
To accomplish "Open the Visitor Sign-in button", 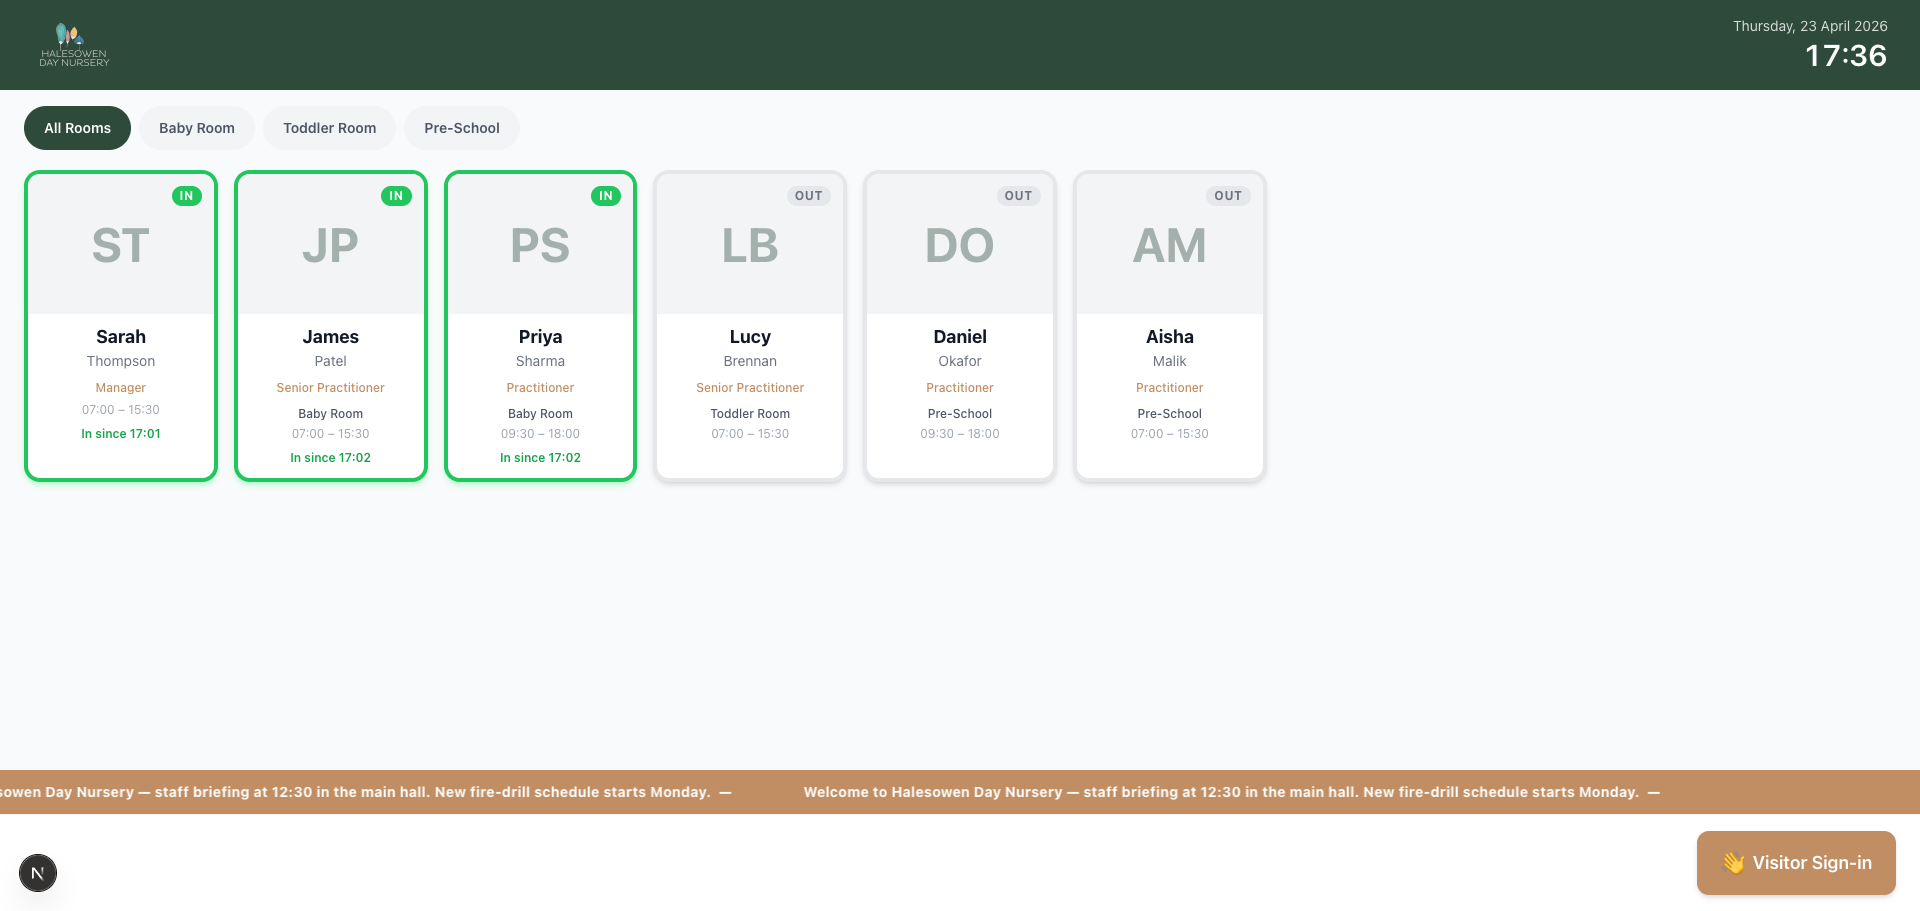I will (x=1796, y=863).
